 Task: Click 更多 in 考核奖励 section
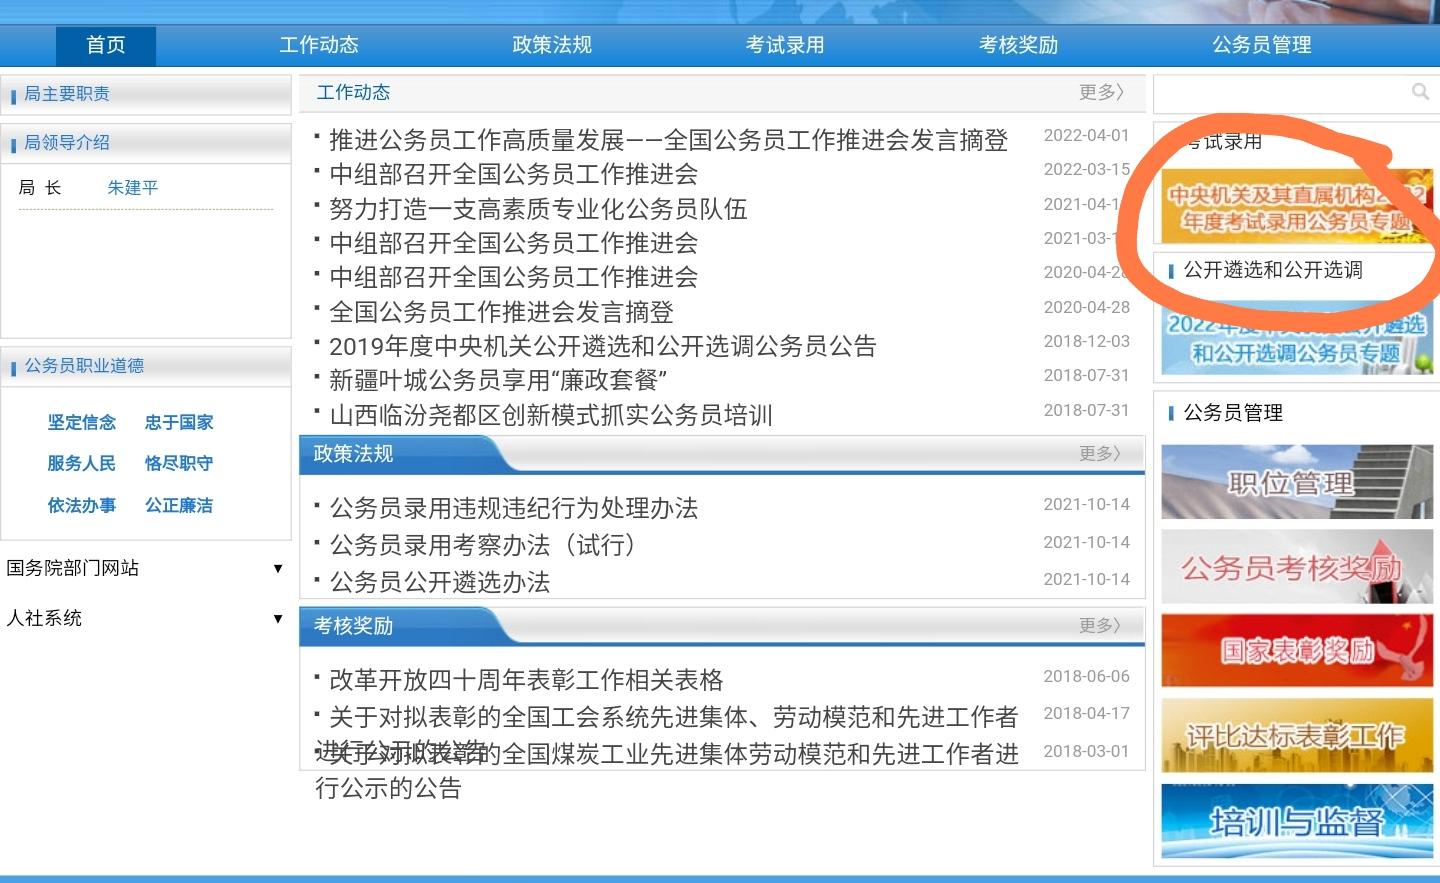1101,625
